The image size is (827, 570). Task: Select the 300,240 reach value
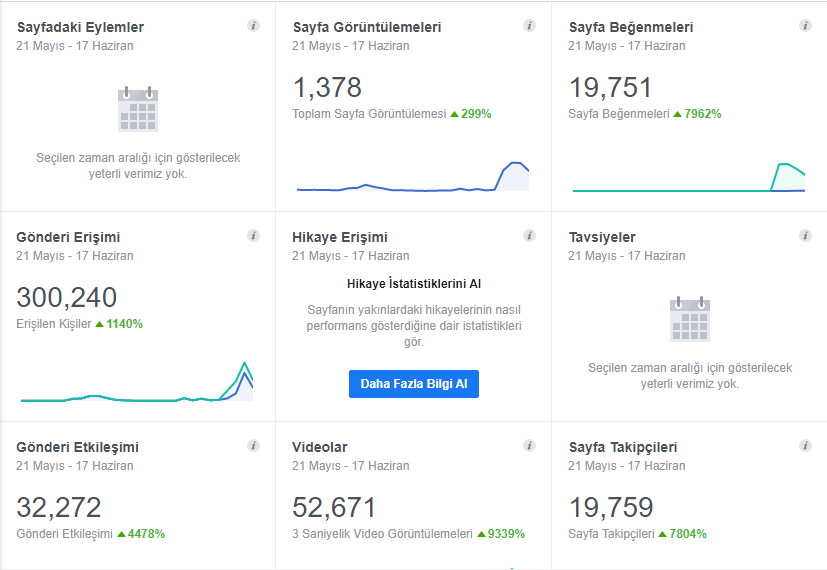click(66, 297)
